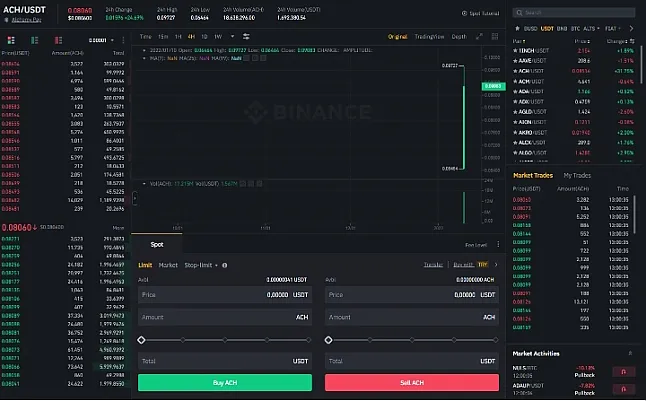The height and width of the screenshot is (401, 646).
Task: Select the Market order type
Action: [168, 265]
